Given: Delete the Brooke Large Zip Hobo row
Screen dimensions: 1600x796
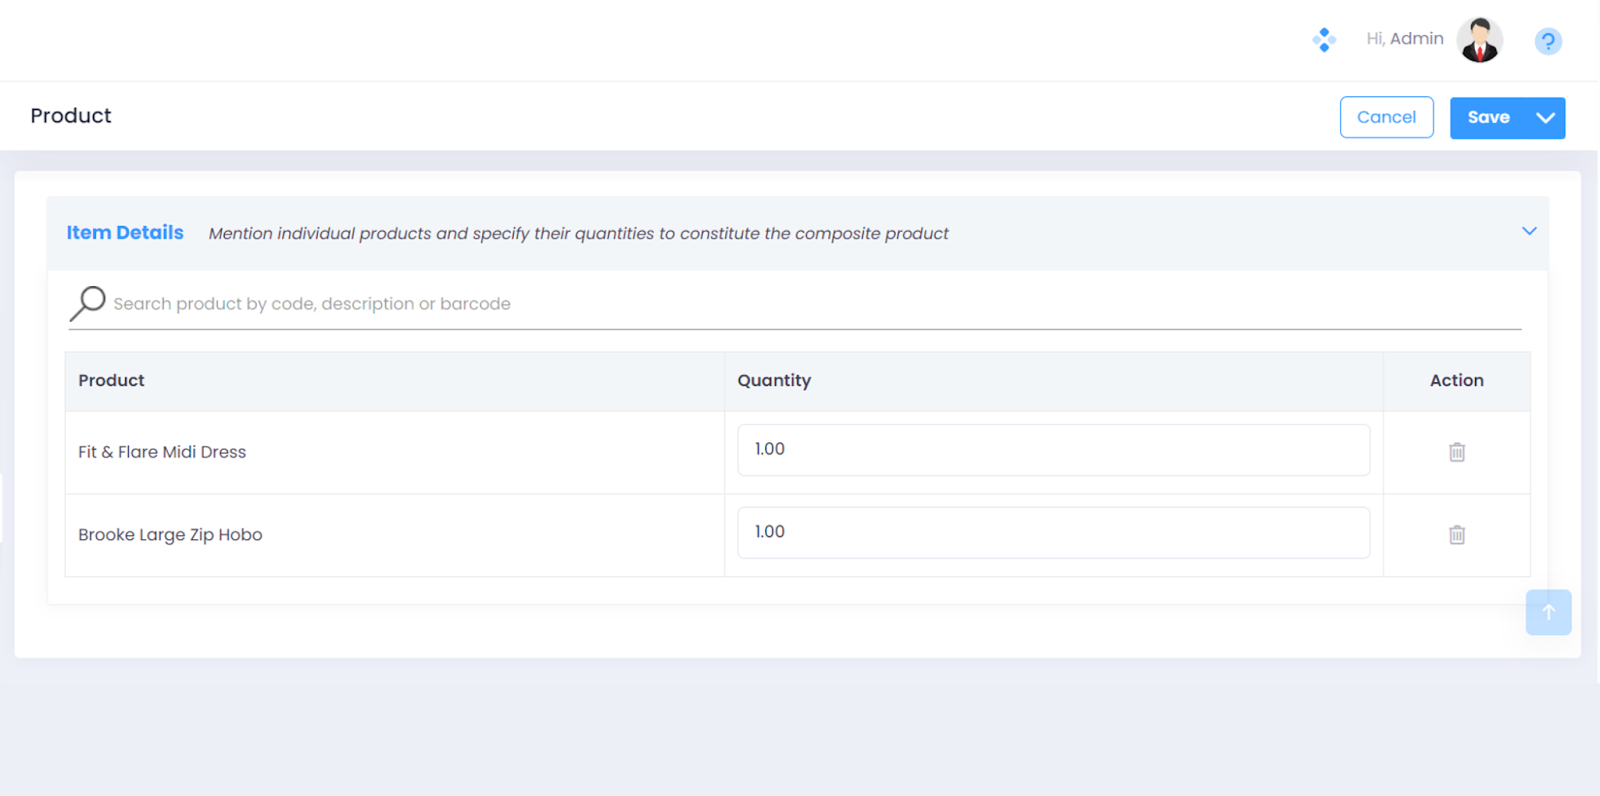Looking at the screenshot, I should (1456, 535).
